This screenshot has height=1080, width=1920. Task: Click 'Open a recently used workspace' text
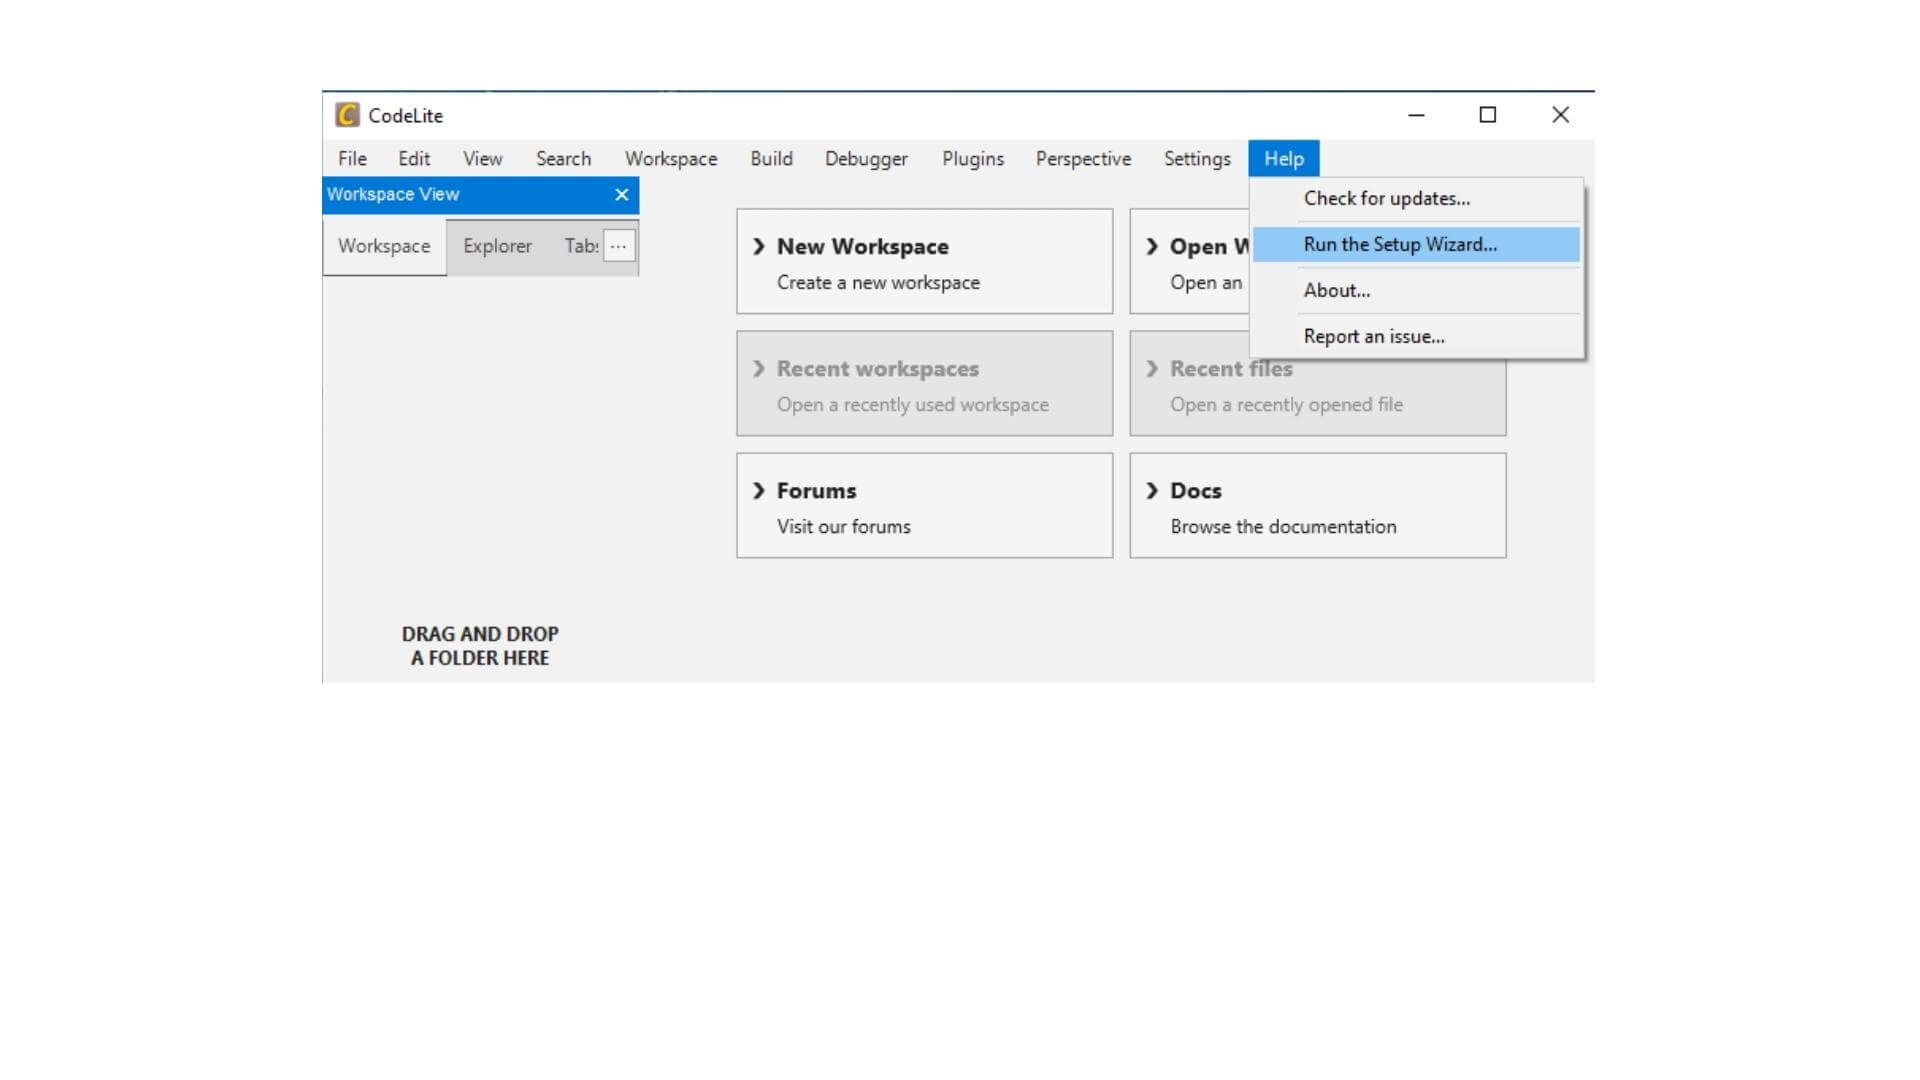(x=913, y=405)
